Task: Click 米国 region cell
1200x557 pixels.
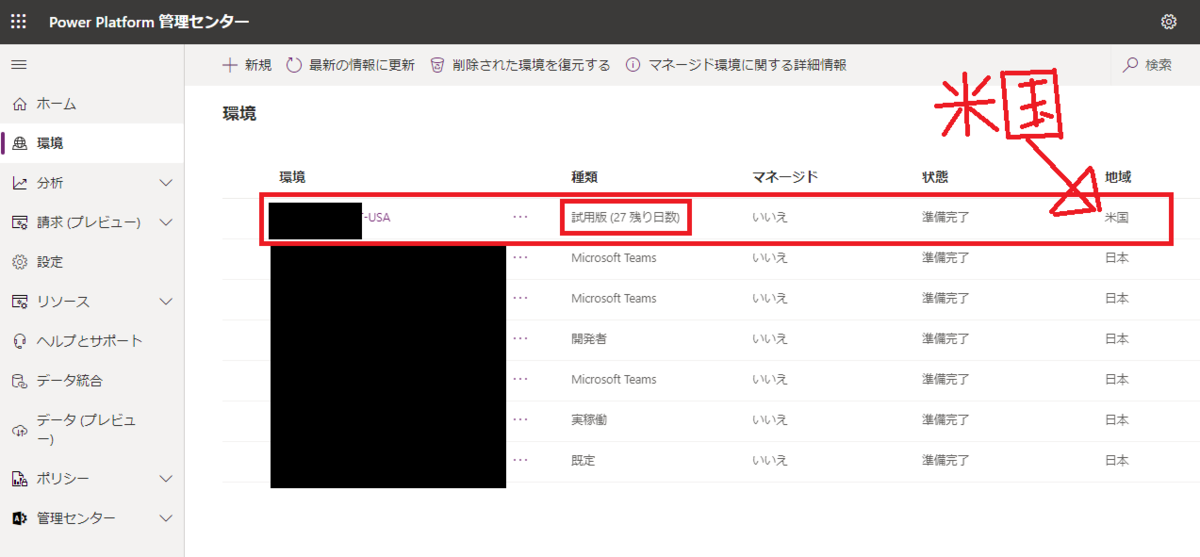Action: [x=1117, y=217]
